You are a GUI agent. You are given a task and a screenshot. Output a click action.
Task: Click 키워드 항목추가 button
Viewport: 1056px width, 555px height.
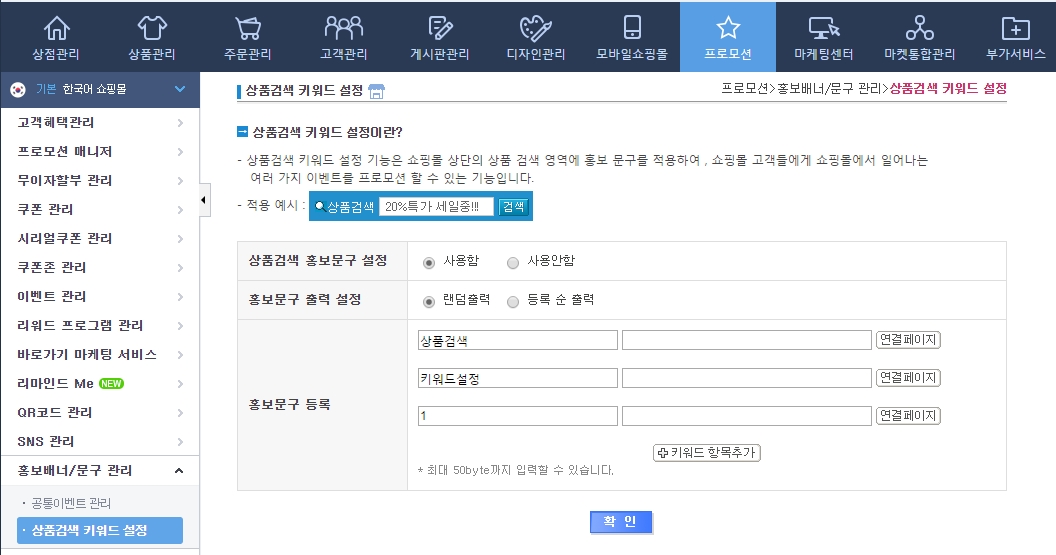[707, 453]
